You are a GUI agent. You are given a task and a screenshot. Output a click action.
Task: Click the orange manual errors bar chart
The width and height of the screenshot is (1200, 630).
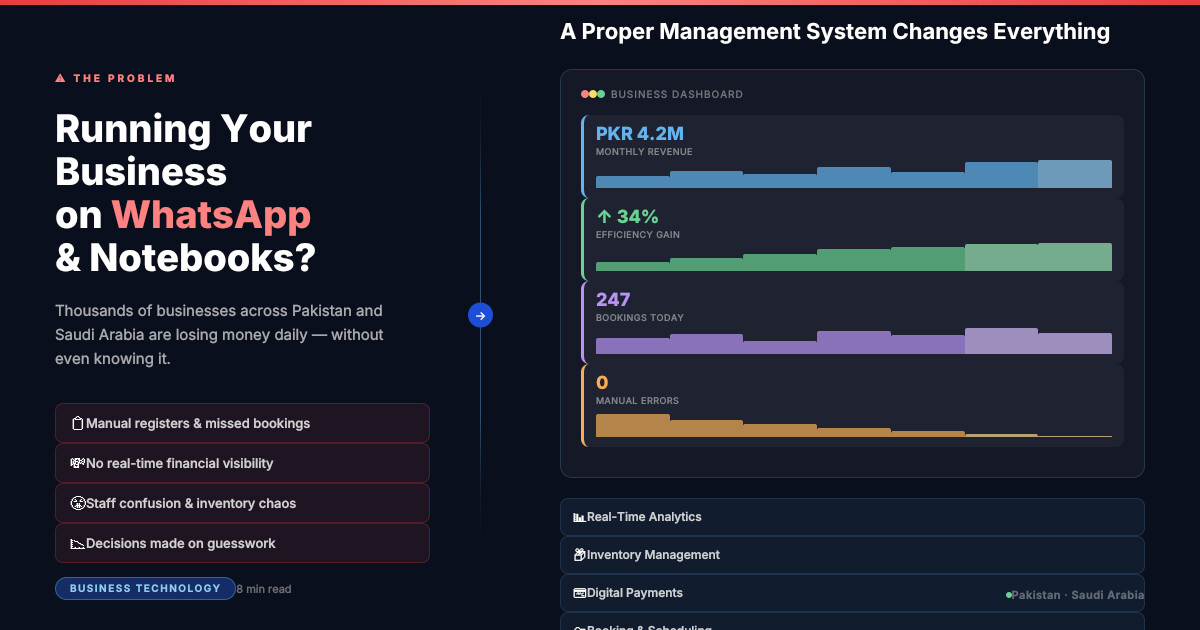[x=854, y=425]
